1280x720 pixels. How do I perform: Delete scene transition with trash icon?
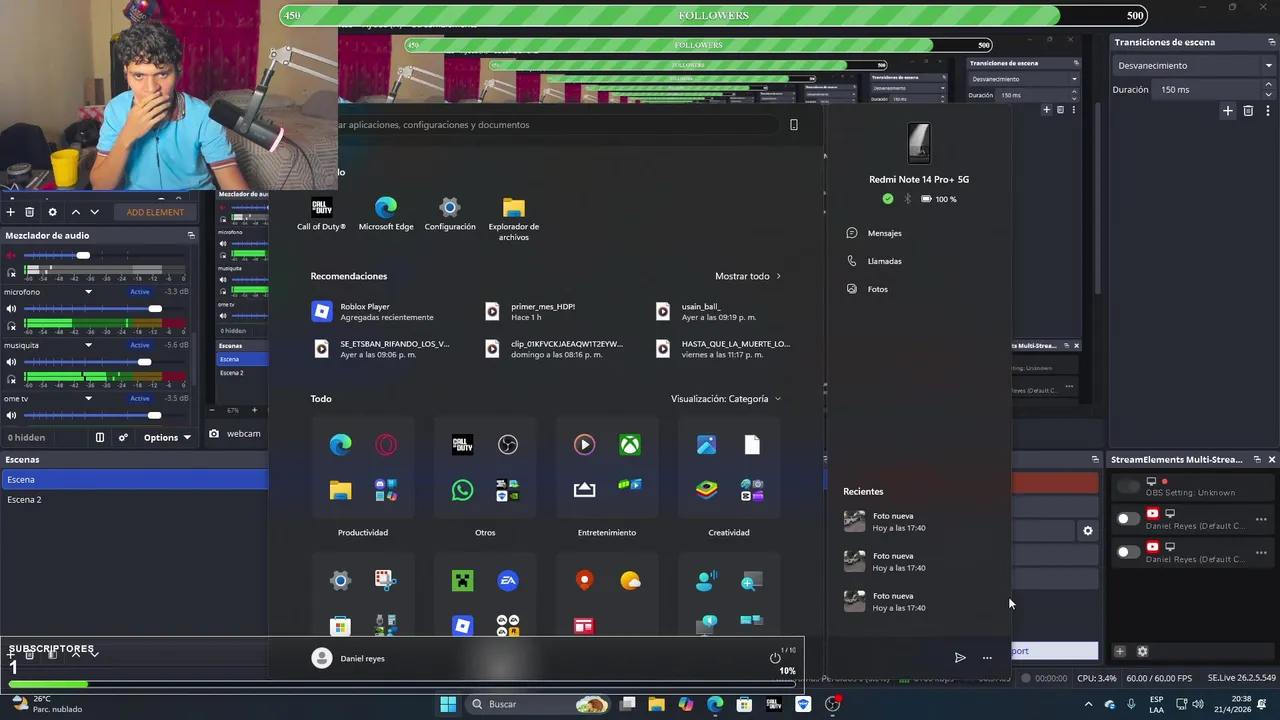point(1248,111)
